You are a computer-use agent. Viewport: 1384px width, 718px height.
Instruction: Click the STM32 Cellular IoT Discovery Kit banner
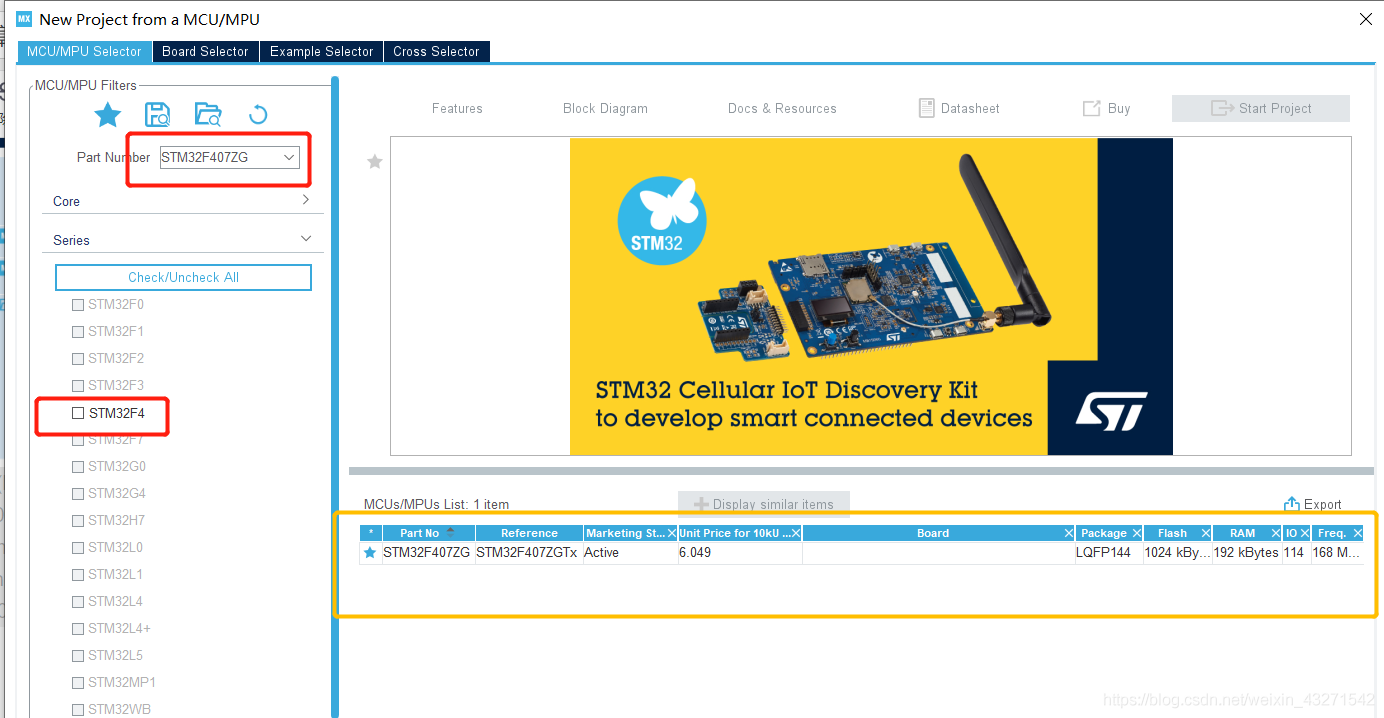pyautogui.click(x=871, y=296)
